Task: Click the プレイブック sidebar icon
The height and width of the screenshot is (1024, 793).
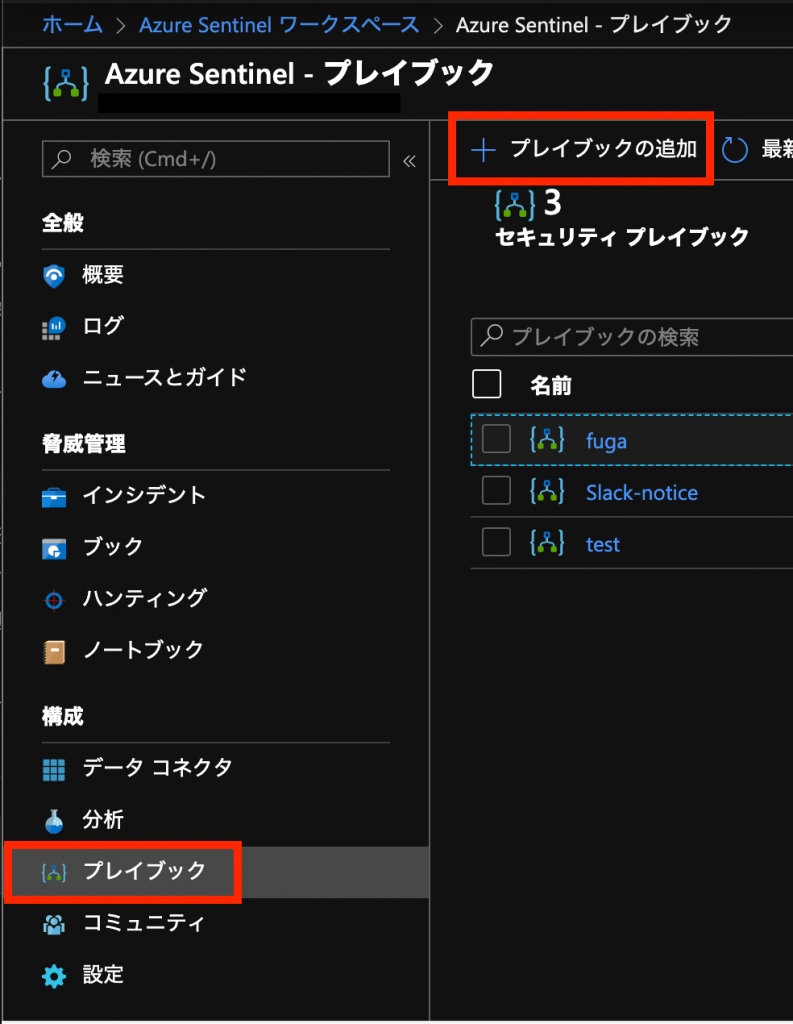Action: point(54,872)
